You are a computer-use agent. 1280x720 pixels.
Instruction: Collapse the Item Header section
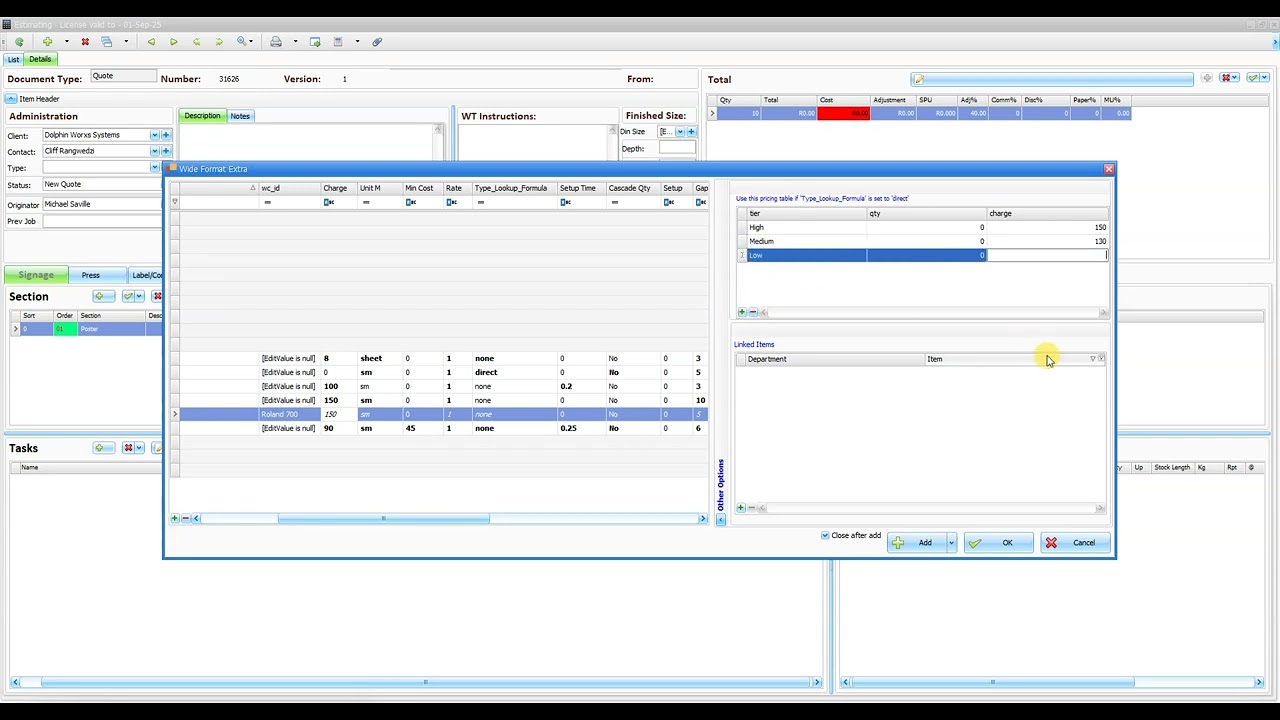[11, 99]
